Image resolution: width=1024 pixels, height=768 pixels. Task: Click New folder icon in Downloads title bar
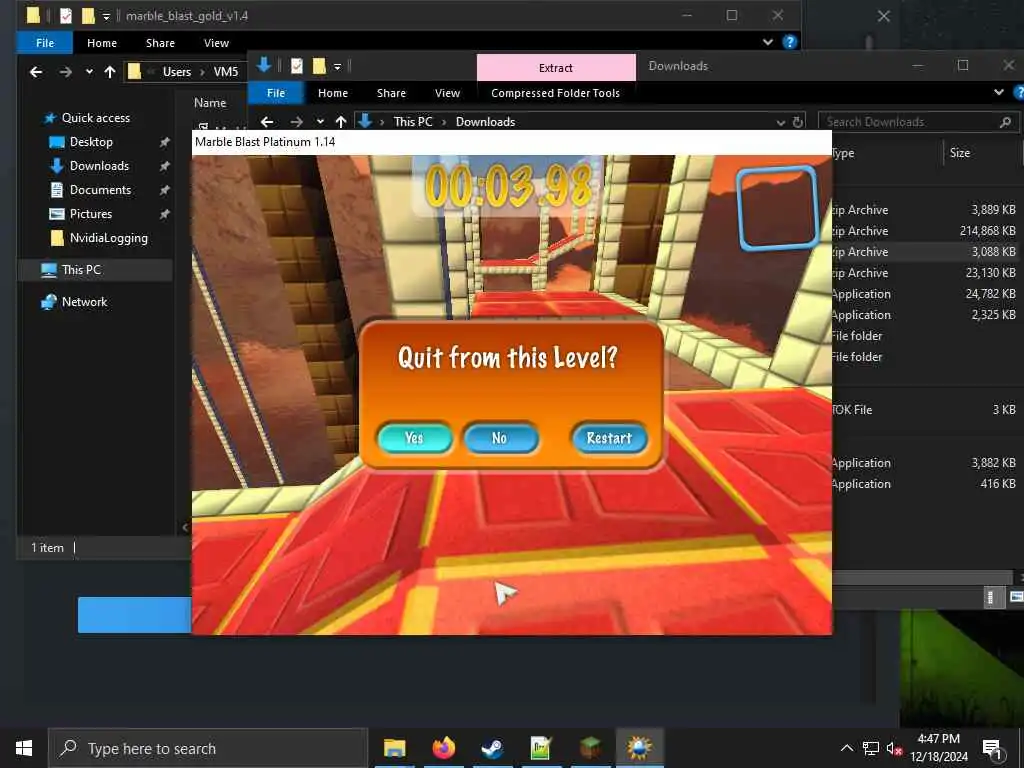point(319,66)
